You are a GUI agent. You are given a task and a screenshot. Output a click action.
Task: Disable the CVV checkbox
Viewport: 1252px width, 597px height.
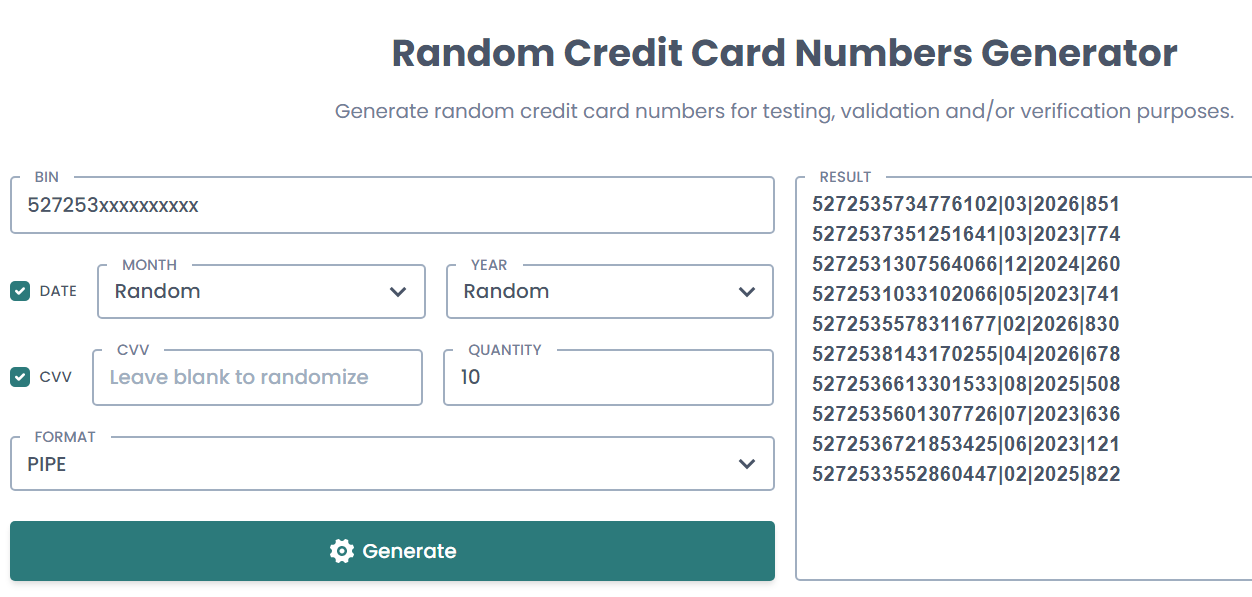pyautogui.click(x=20, y=377)
